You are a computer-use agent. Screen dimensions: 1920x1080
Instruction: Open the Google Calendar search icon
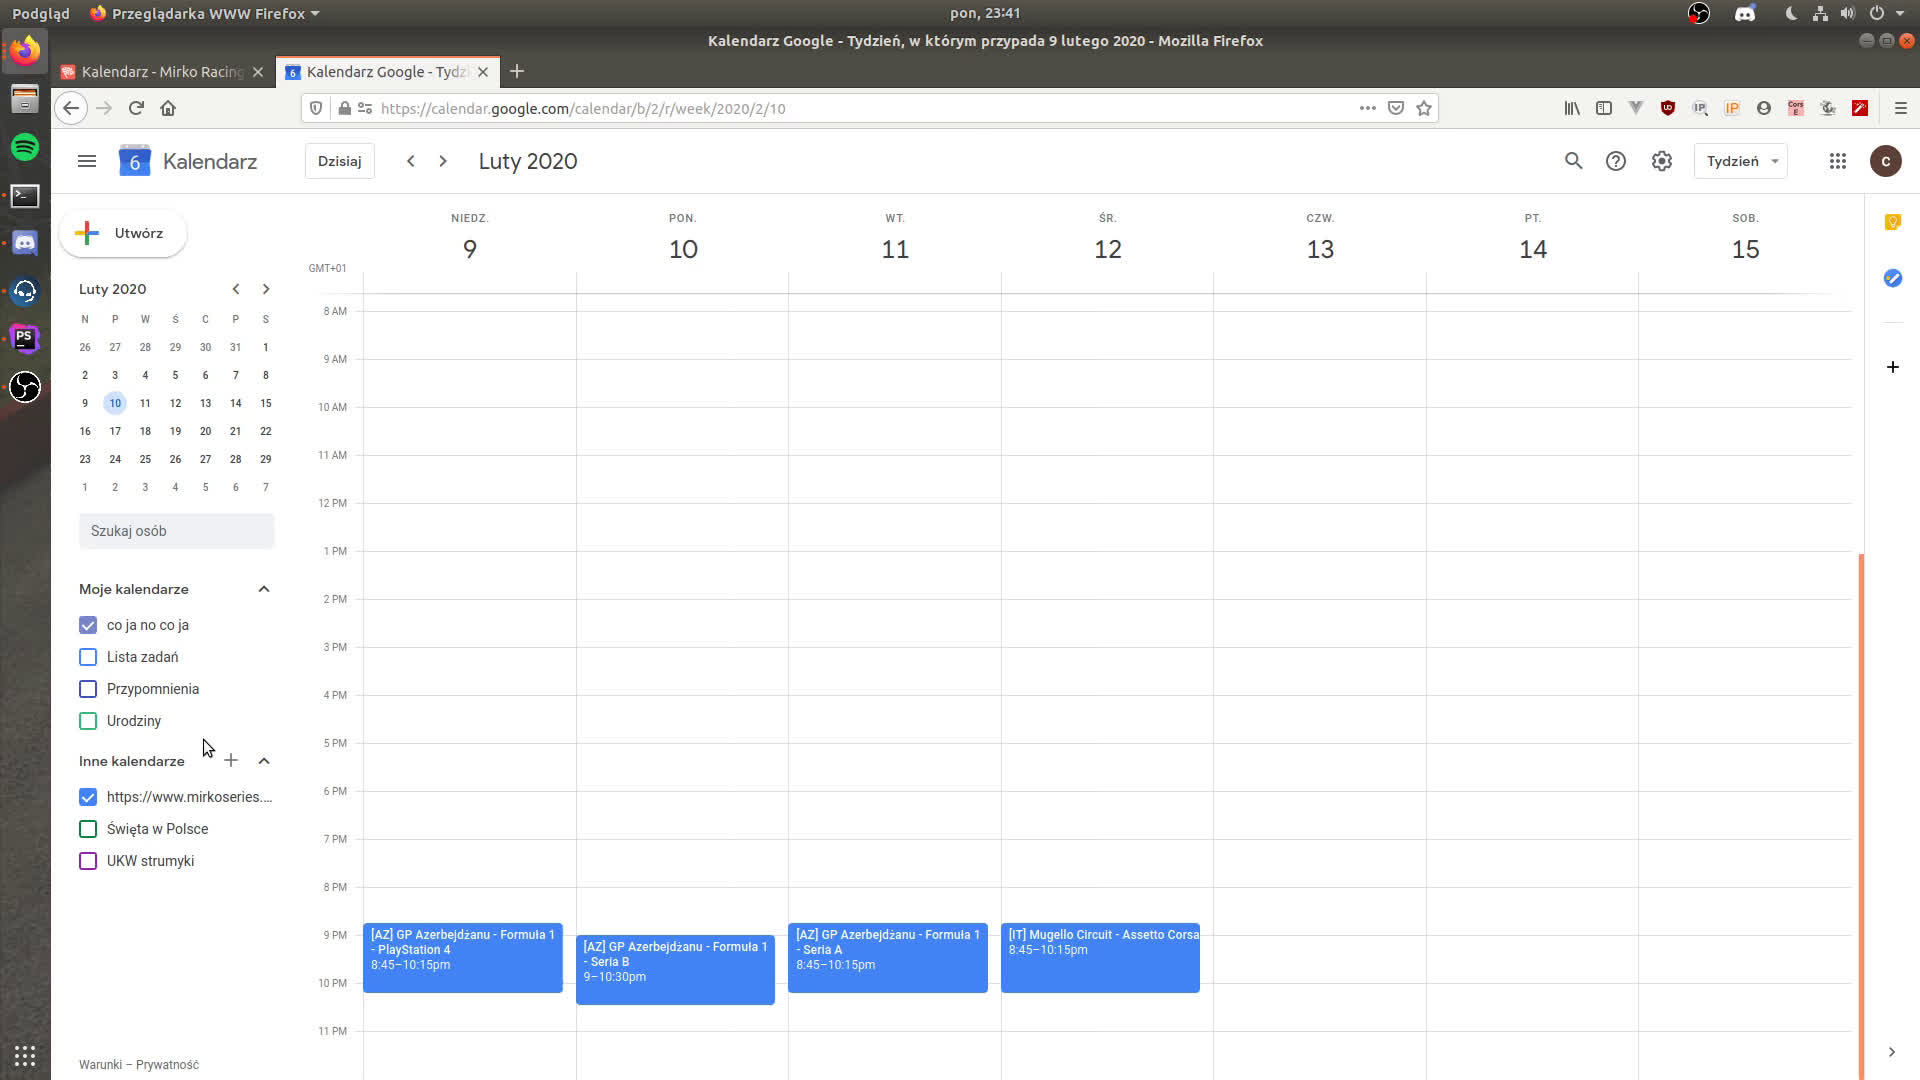(x=1573, y=161)
